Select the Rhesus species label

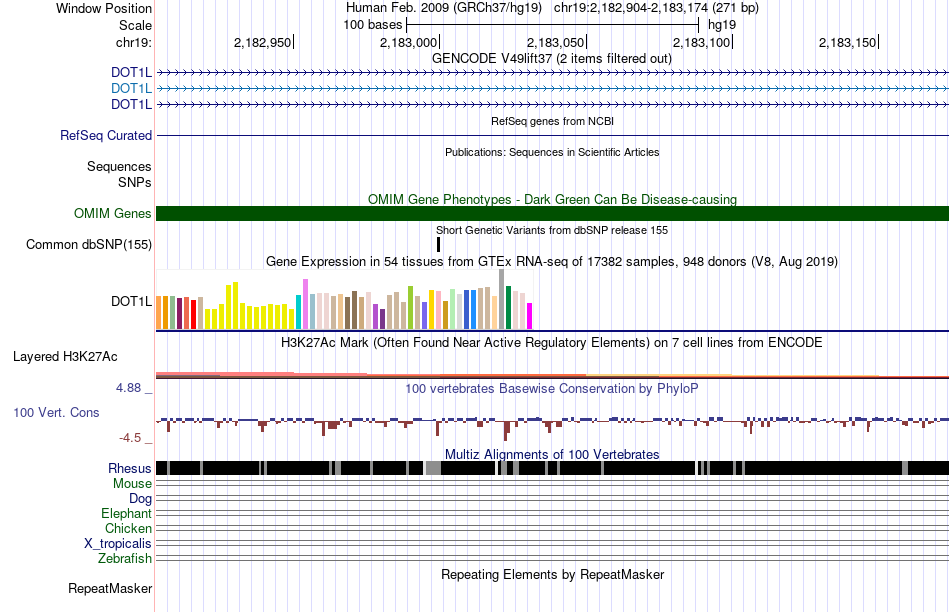[130, 468]
